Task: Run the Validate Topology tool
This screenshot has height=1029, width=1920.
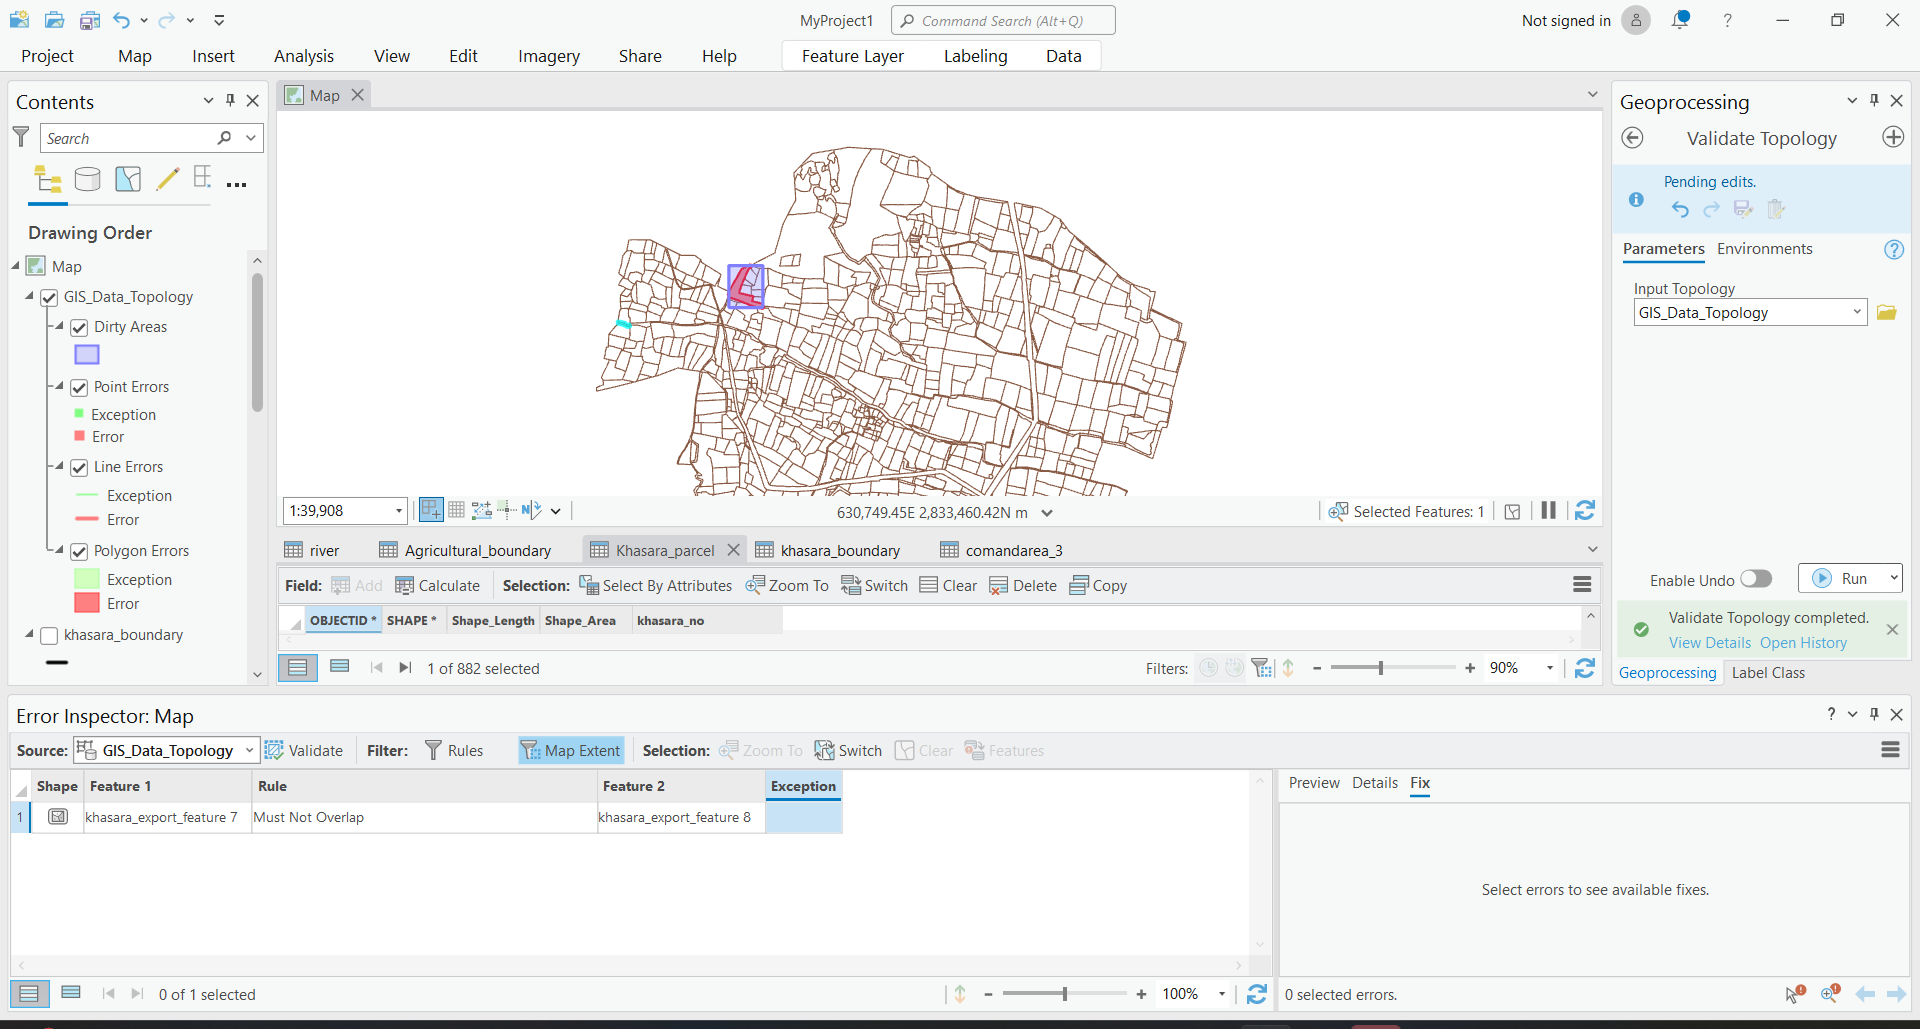Action: [x=1841, y=578]
